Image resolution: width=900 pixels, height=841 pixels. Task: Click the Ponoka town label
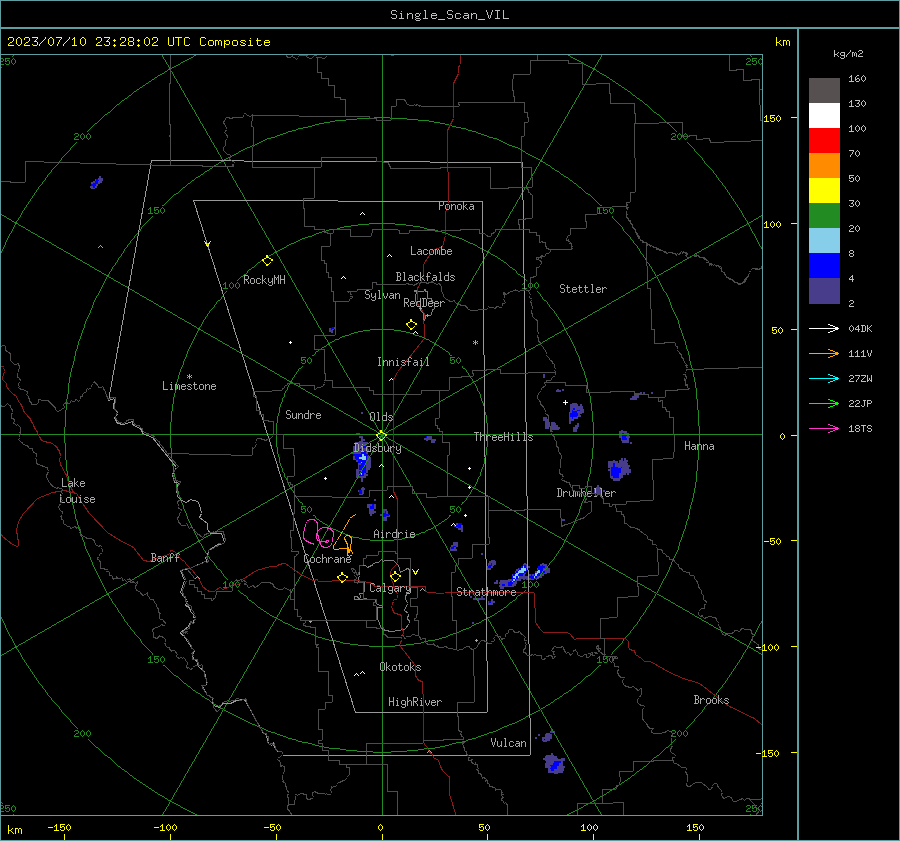pyautogui.click(x=456, y=206)
